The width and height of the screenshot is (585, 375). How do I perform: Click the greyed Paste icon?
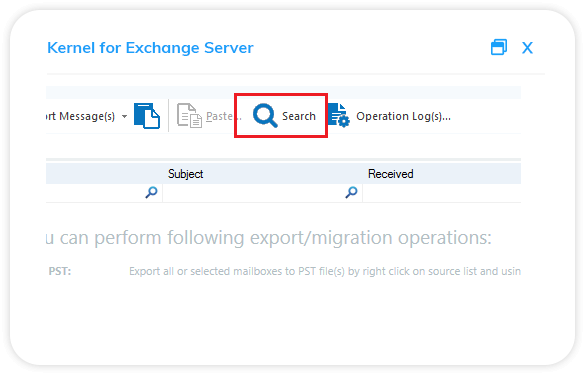pyautogui.click(x=189, y=116)
